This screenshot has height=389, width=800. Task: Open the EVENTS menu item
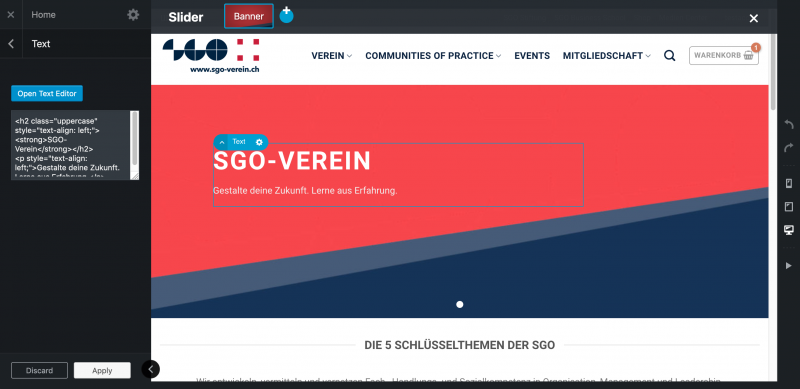pos(532,56)
